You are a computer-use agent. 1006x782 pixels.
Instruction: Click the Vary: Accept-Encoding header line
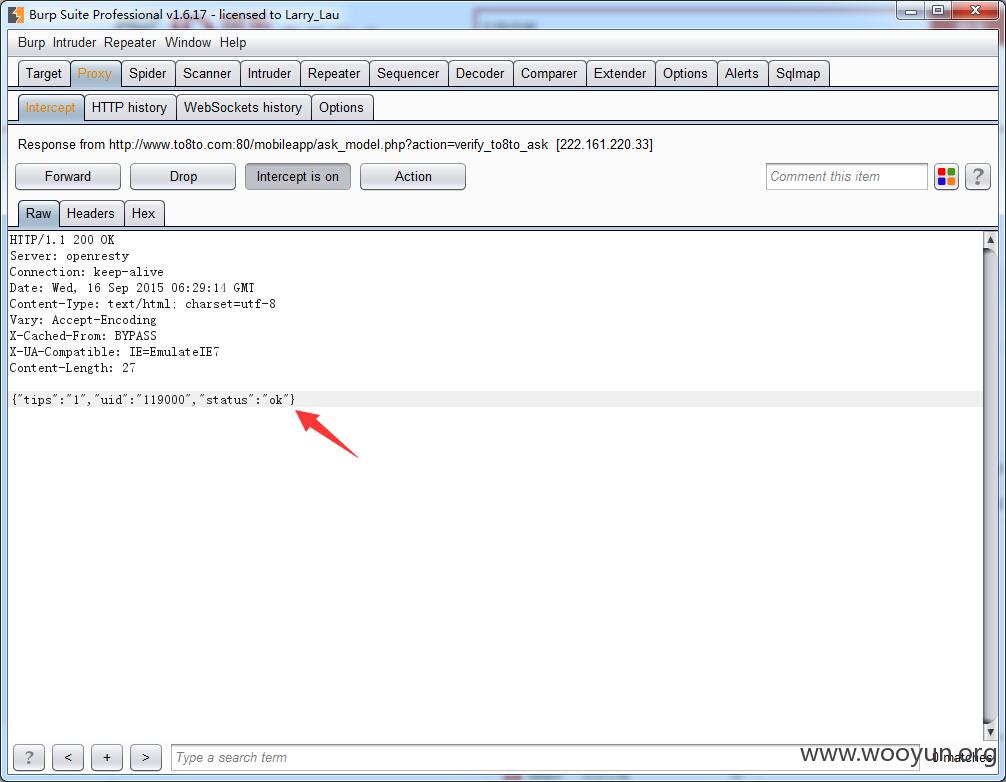pyautogui.click(x=83, y=320)
